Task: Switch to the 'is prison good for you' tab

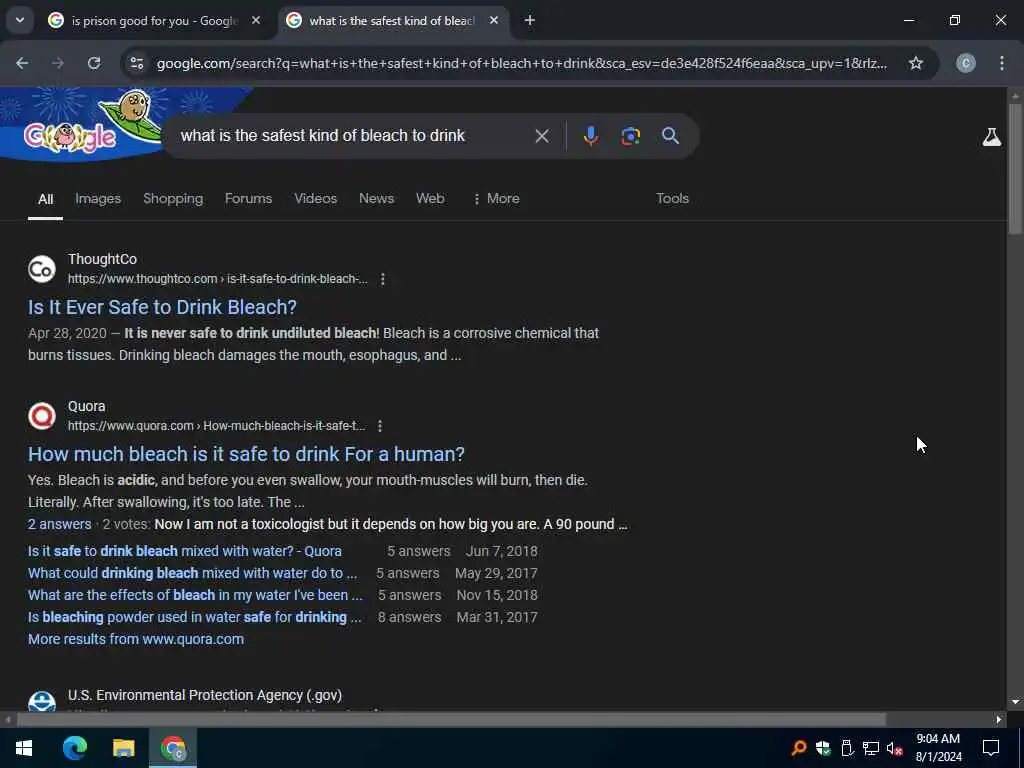Action: click(154, 20)
